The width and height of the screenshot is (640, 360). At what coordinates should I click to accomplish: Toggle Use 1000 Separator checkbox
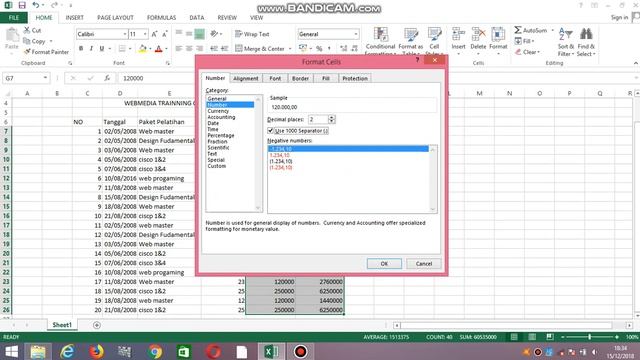pos(270,131)
